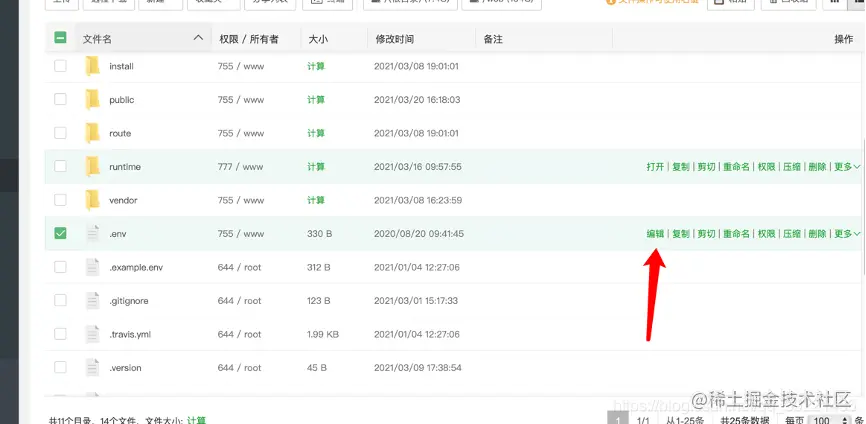866x424 pixels.
Task: Go to page 1 in pagination
Action: tap(617, 418)
